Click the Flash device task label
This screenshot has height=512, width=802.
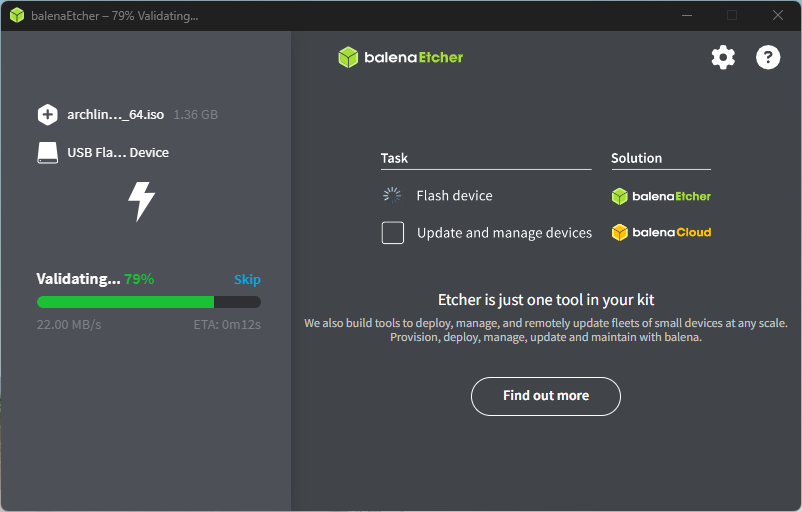tap(454, 196)
